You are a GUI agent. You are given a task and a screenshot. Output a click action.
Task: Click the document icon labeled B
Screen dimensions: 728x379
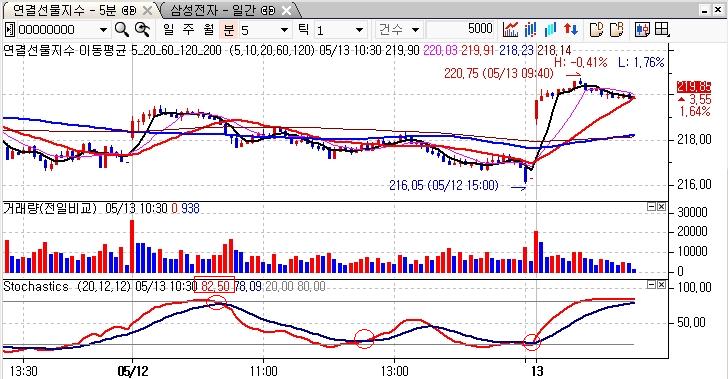(616, 29)
